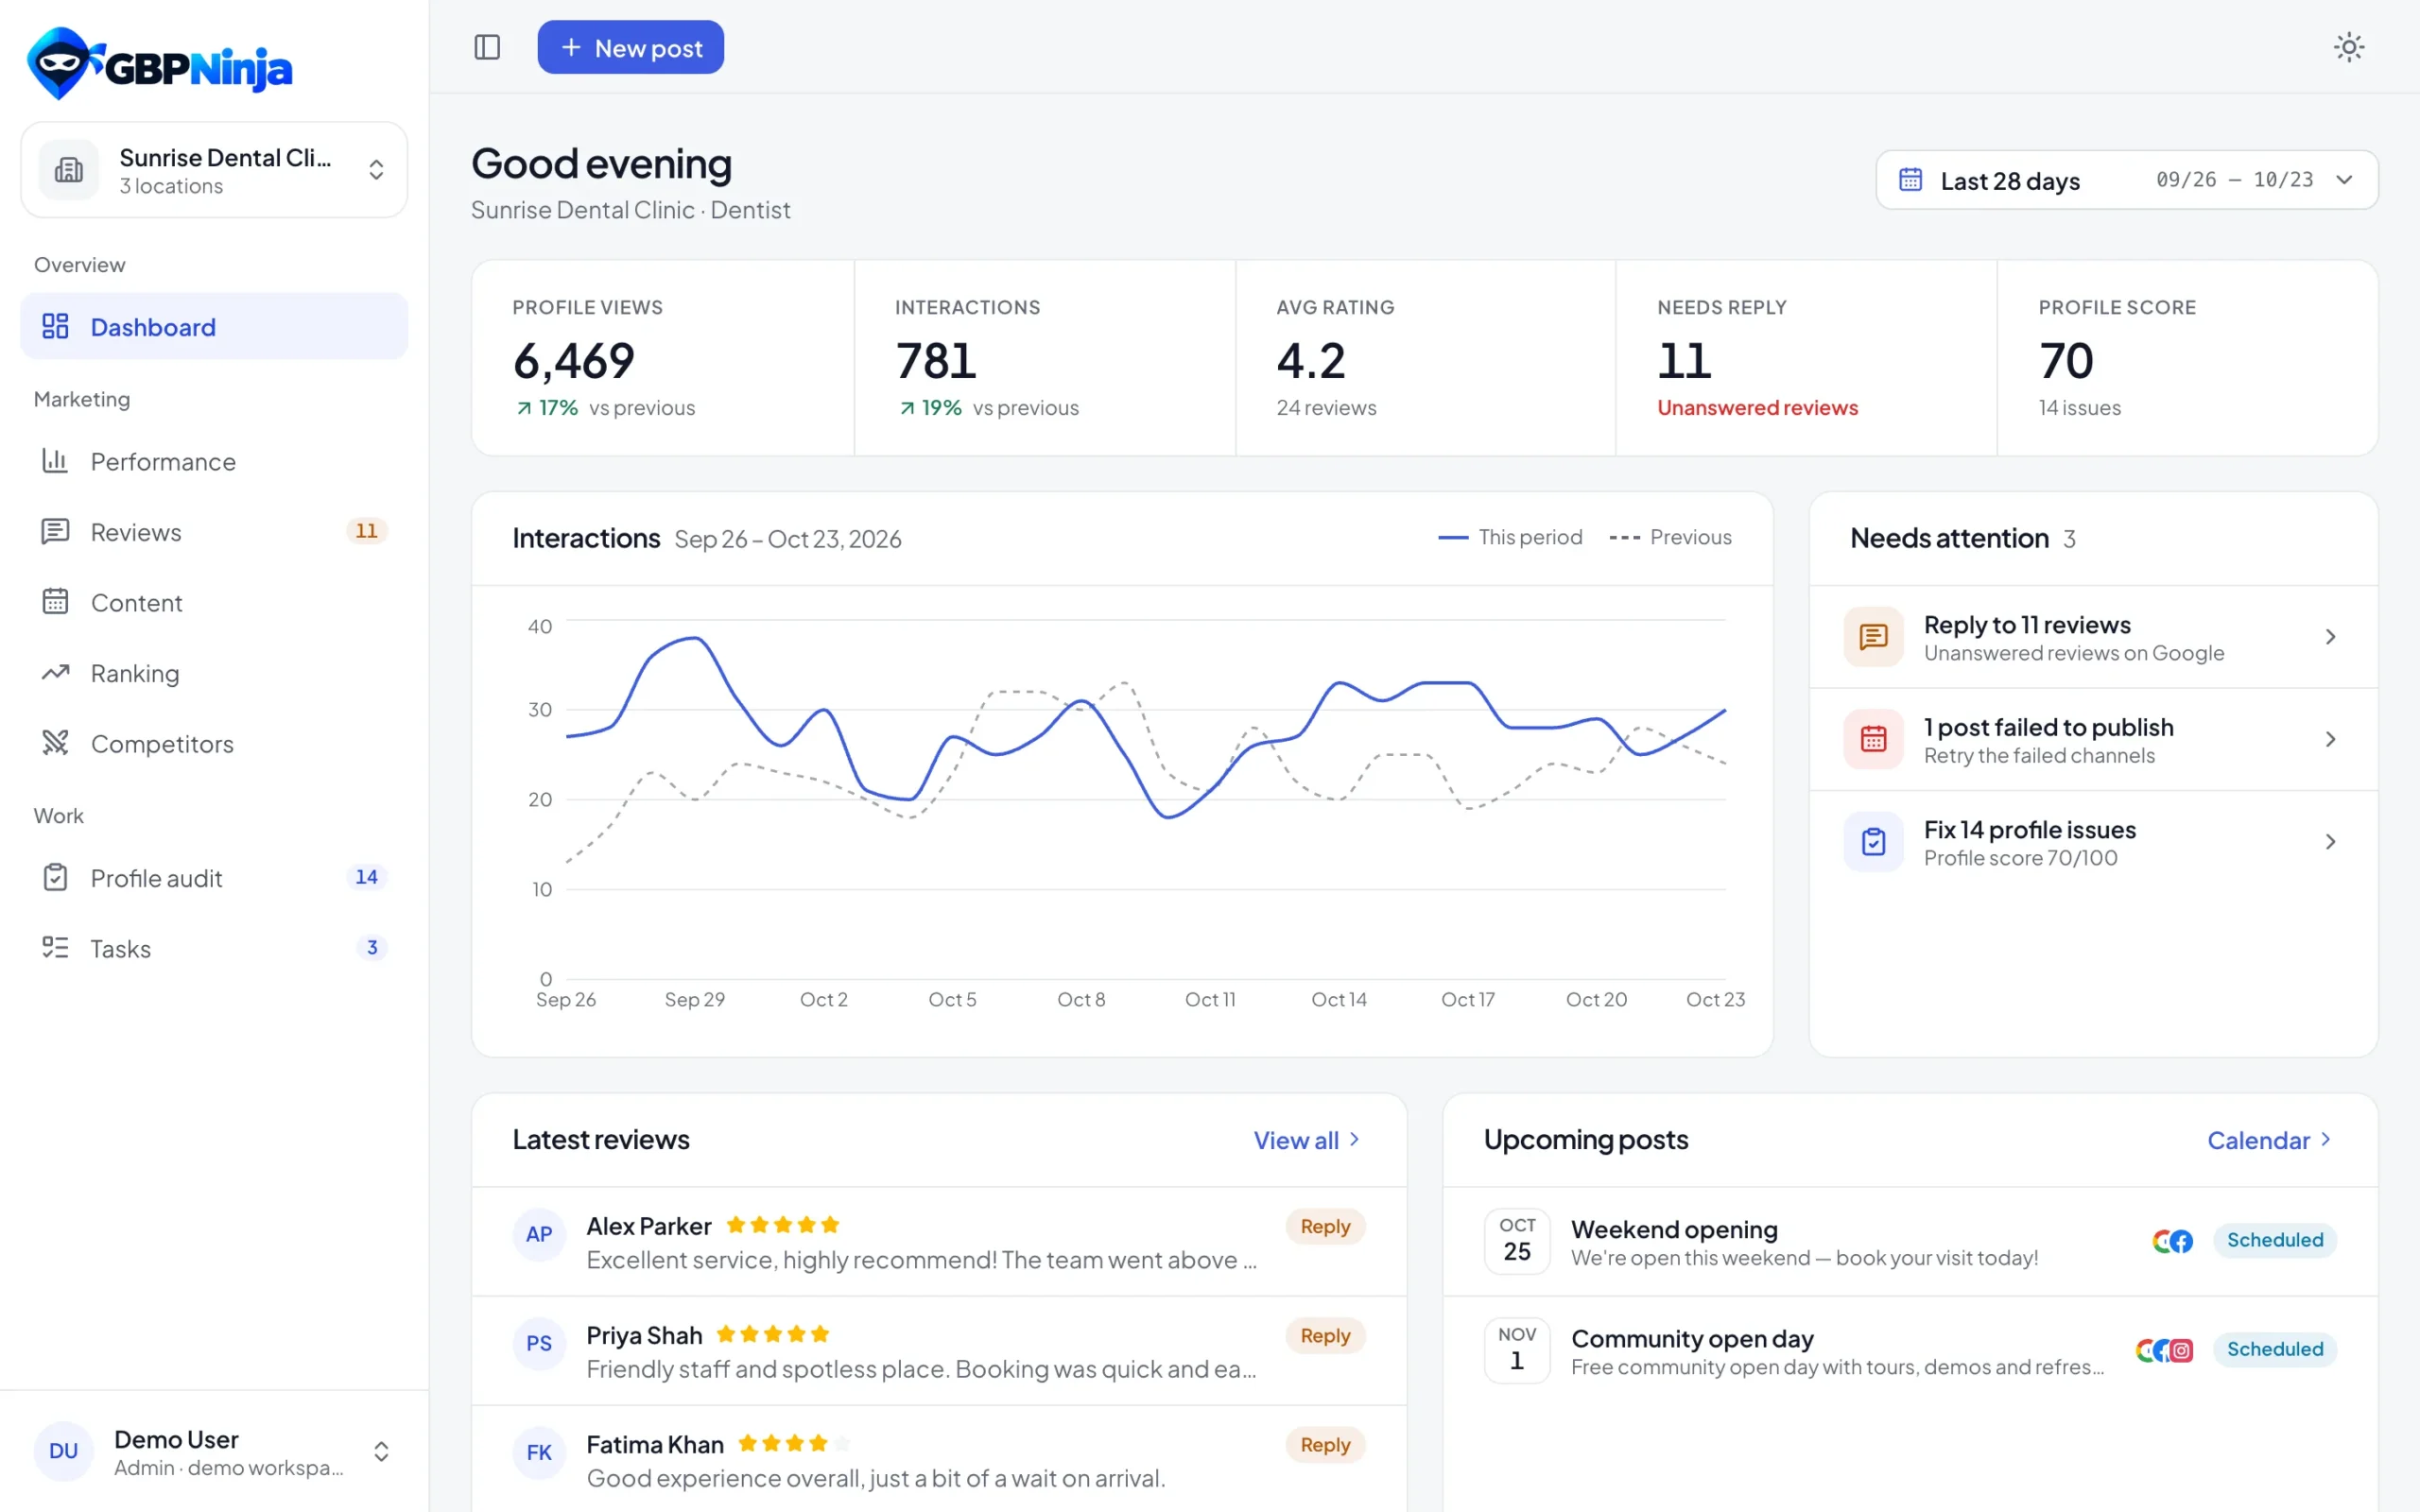
Task: Open Reviews in the sidebar
Action: pyautogui.click(x=214, y=531)
